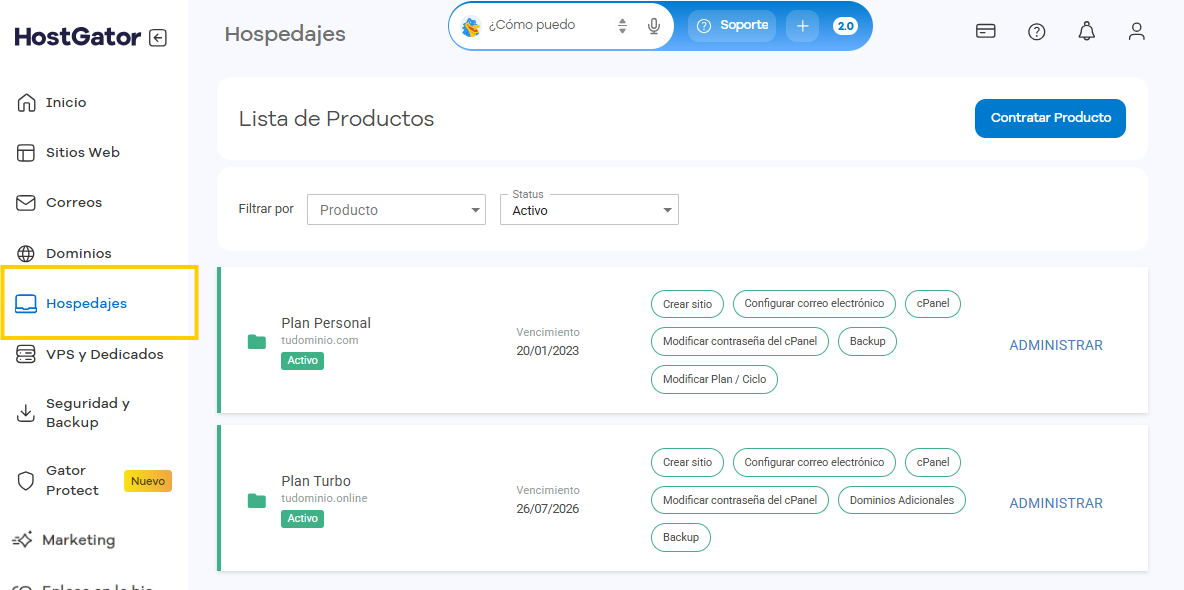Viewport: 1184px width, 590px height.
Task: Click the Inicio home icon
Action: (26, 102)
